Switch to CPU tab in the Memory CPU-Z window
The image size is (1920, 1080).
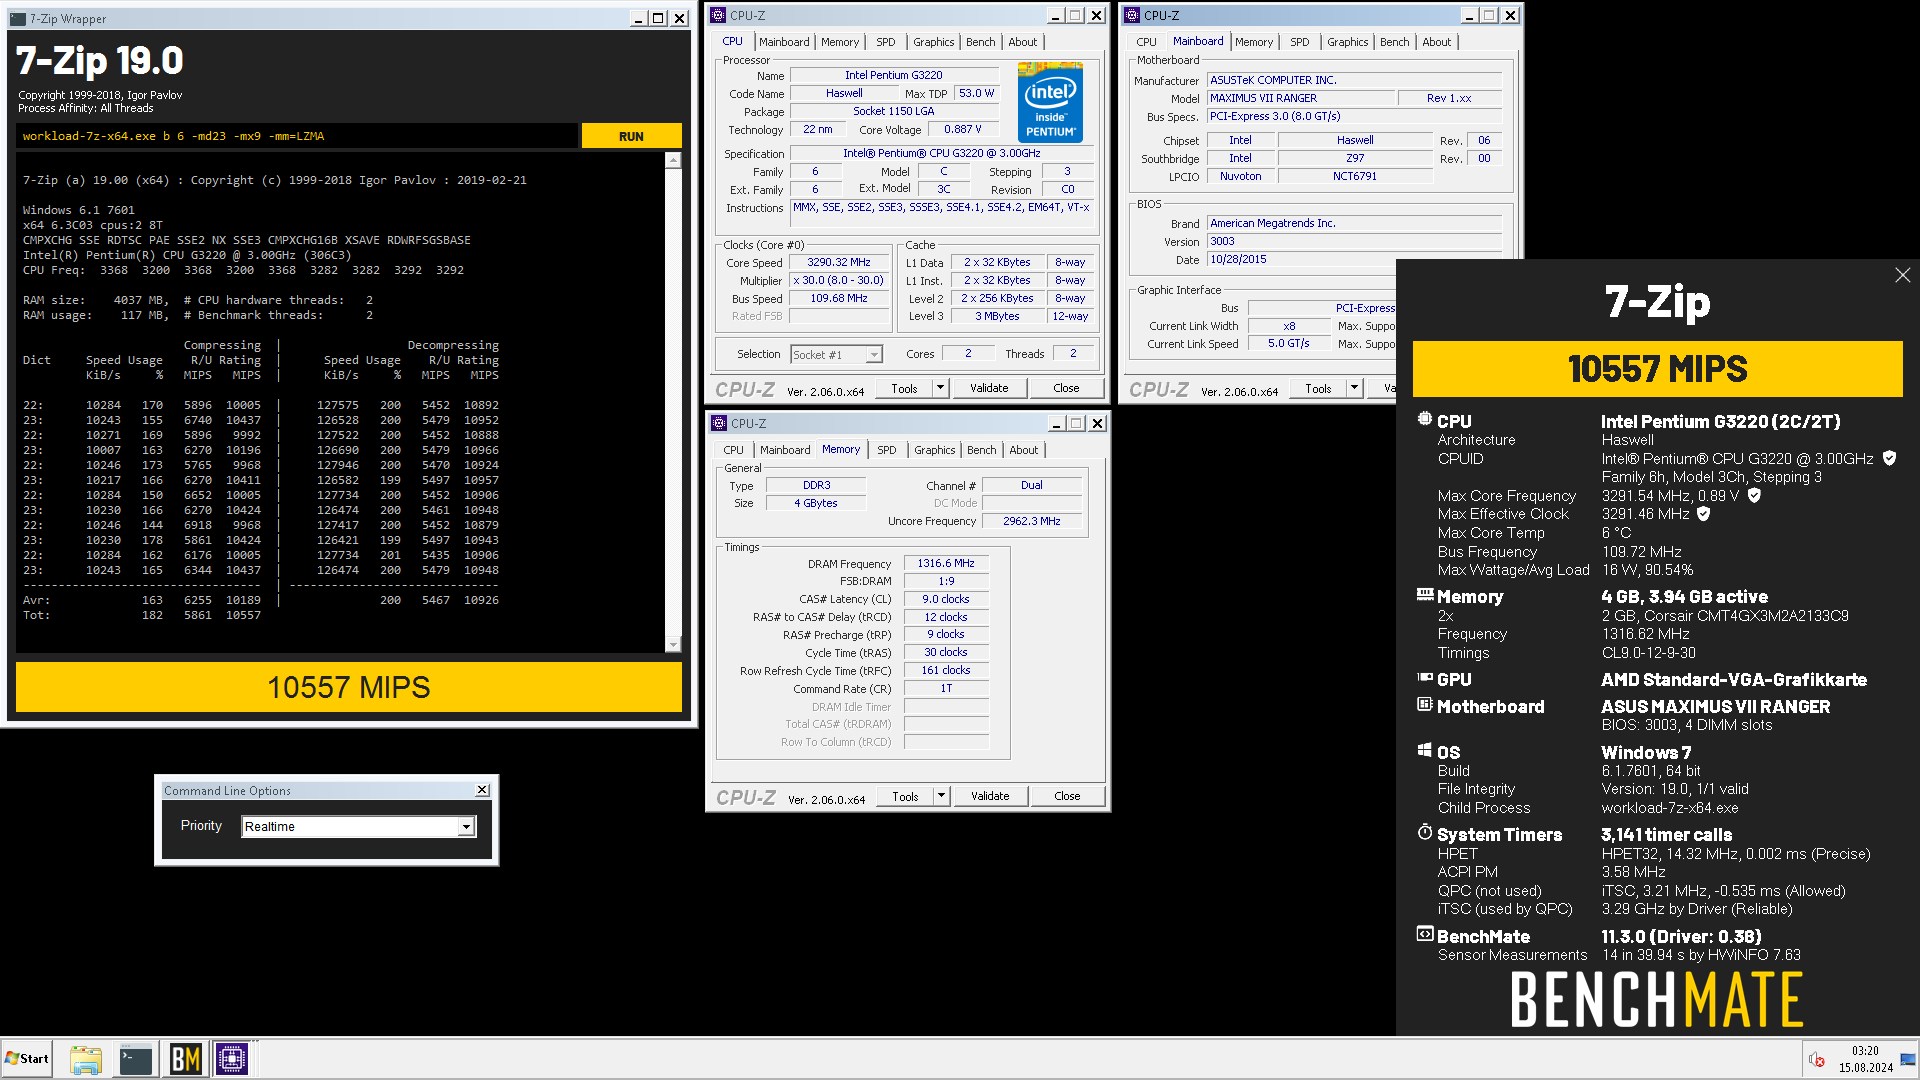point(733,450)
